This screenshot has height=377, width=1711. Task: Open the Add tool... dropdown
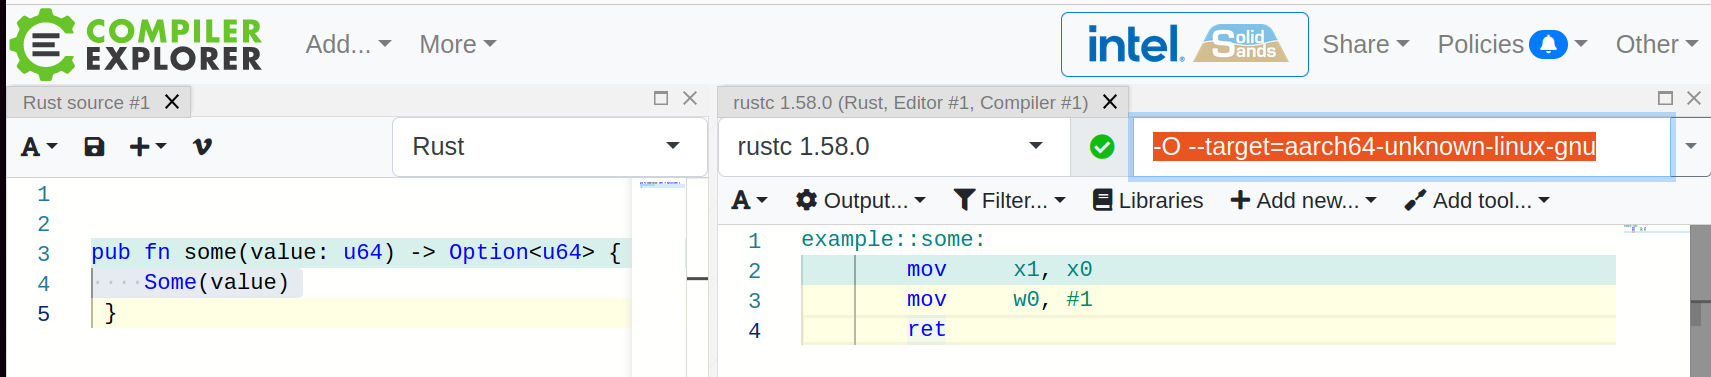coord(1477,201)
